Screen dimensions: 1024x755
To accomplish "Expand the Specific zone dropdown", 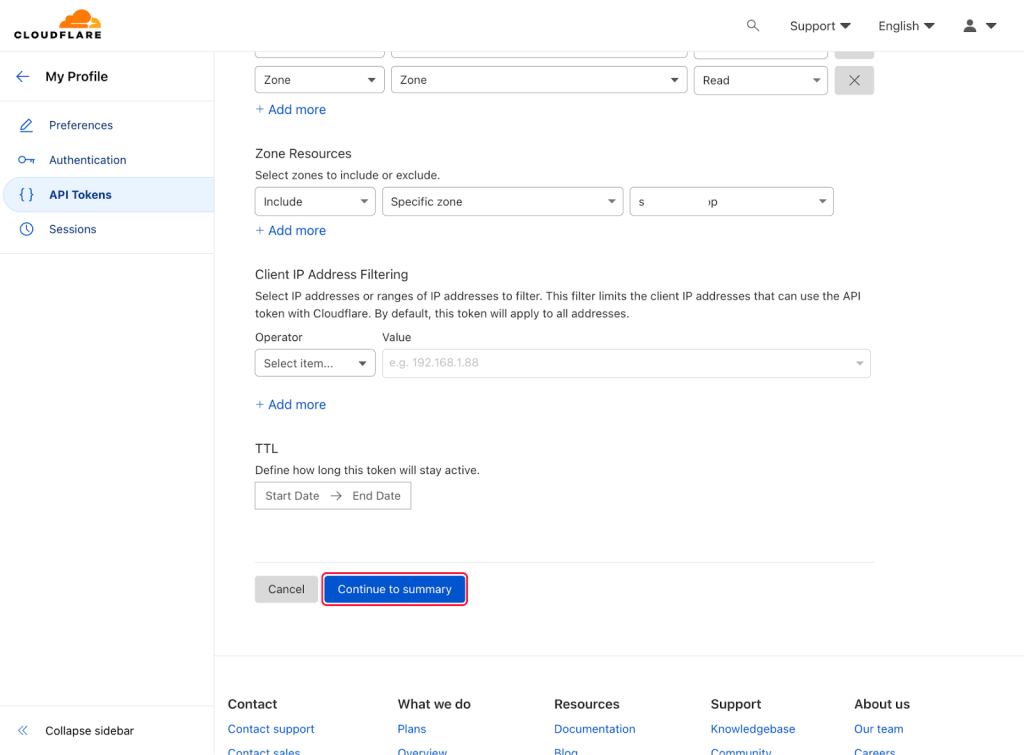I will [502, 202].
